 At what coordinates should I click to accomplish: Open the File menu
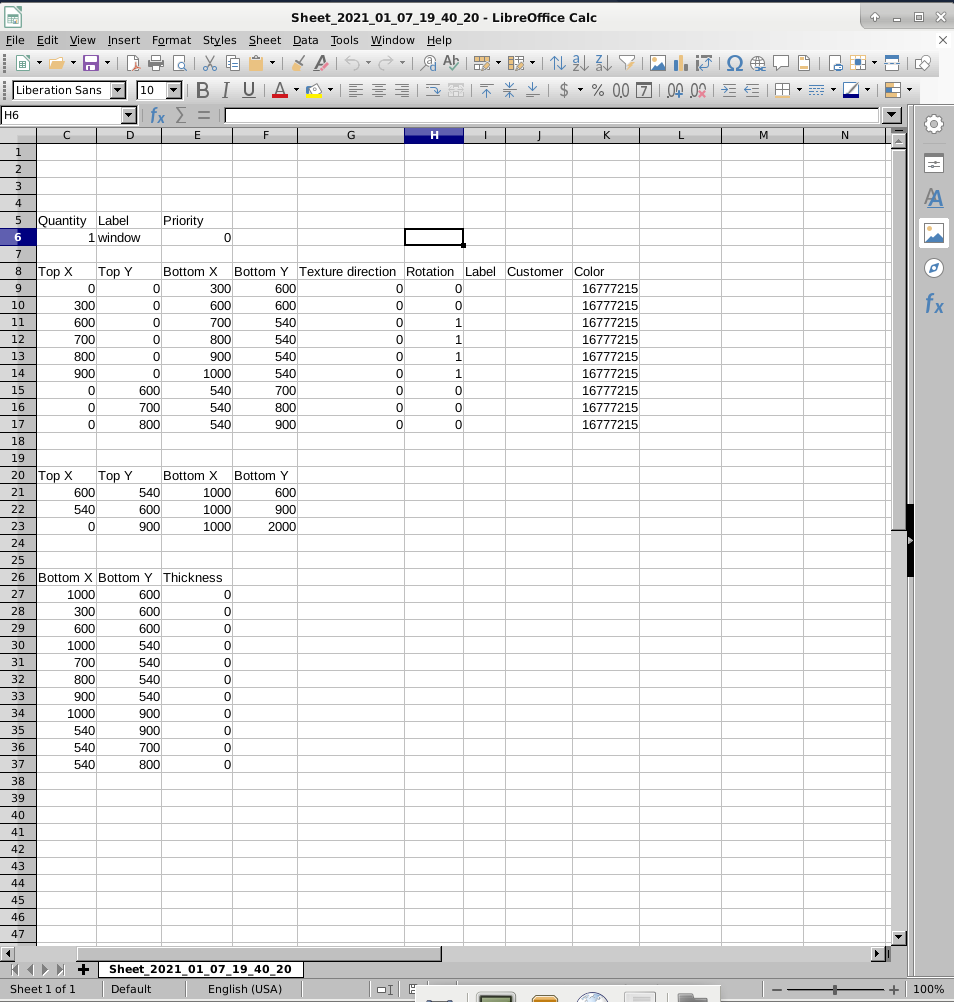15,40
